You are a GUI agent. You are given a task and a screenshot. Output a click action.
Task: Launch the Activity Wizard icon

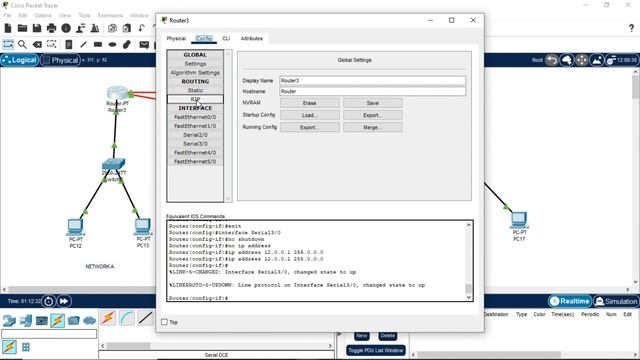pyautogui.click(x=80, y=28)
